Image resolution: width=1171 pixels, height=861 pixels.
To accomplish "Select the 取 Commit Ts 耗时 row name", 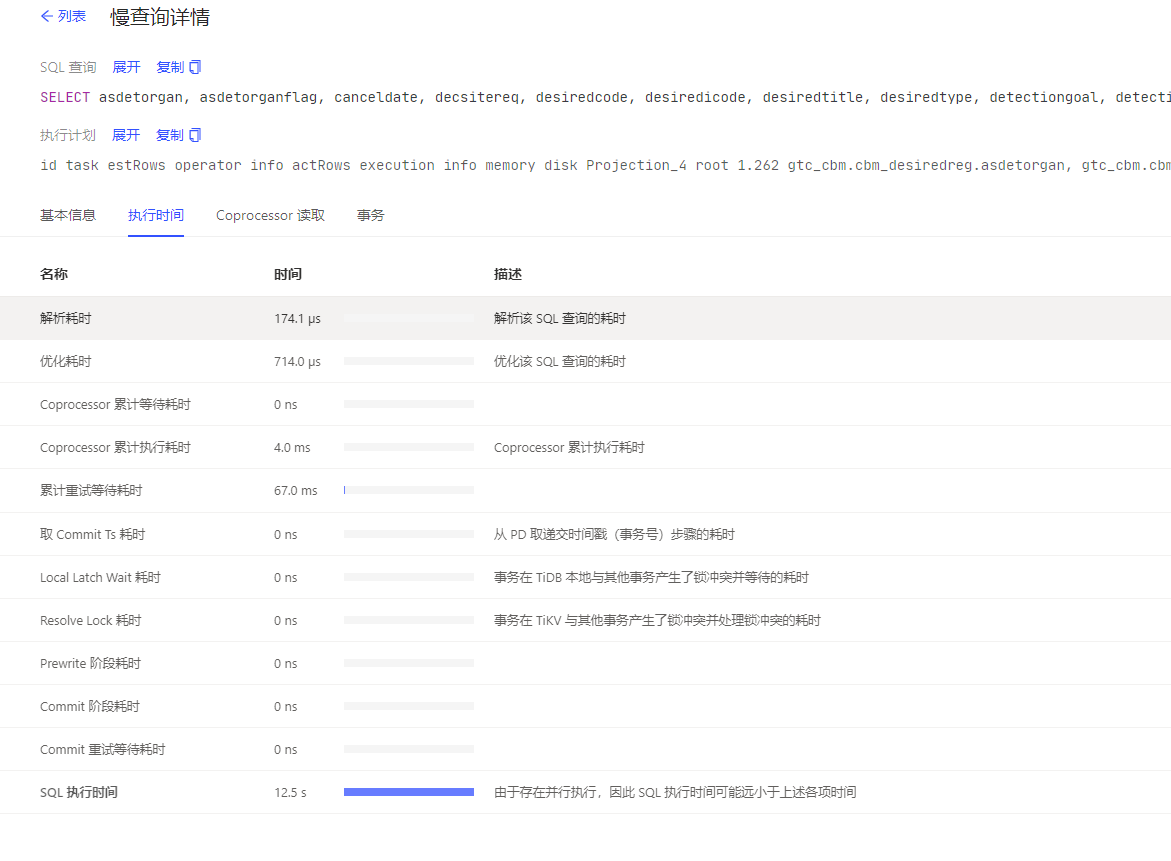I will [93, 534].
